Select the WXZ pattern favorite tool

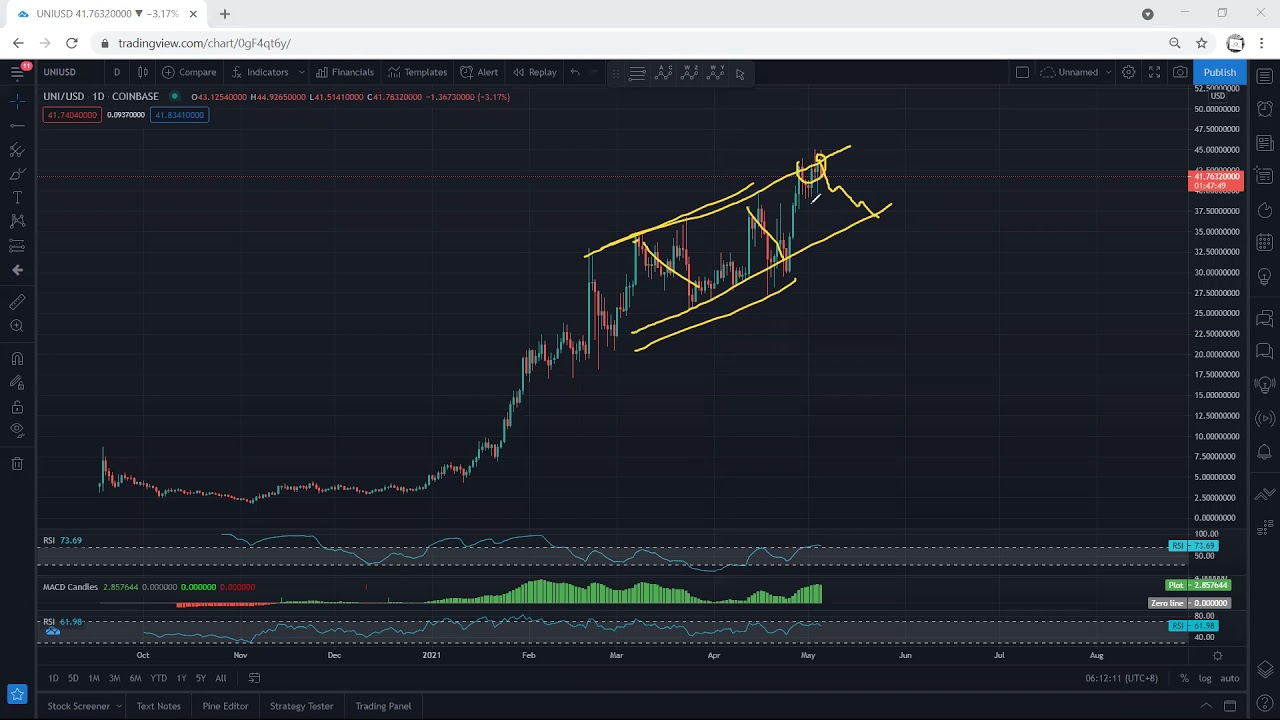click(689, 73)
